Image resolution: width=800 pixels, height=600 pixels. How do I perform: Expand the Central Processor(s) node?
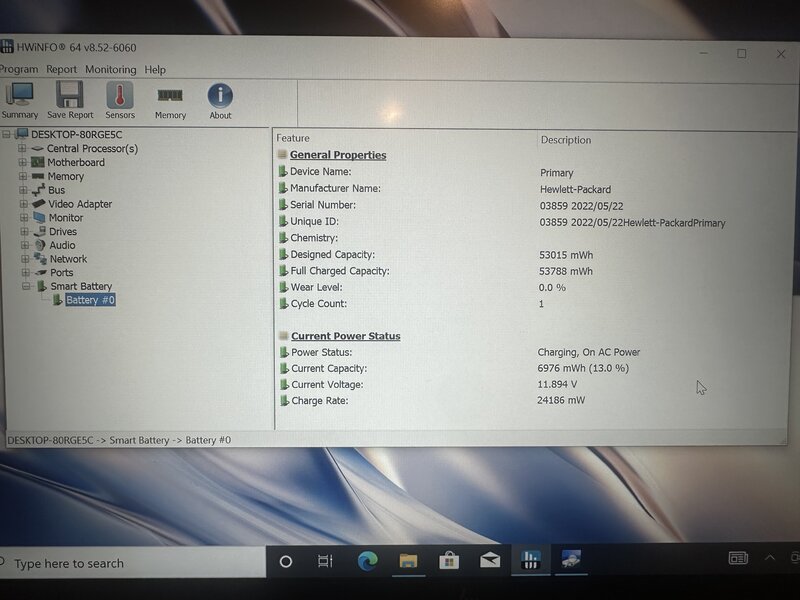(22, 148)
